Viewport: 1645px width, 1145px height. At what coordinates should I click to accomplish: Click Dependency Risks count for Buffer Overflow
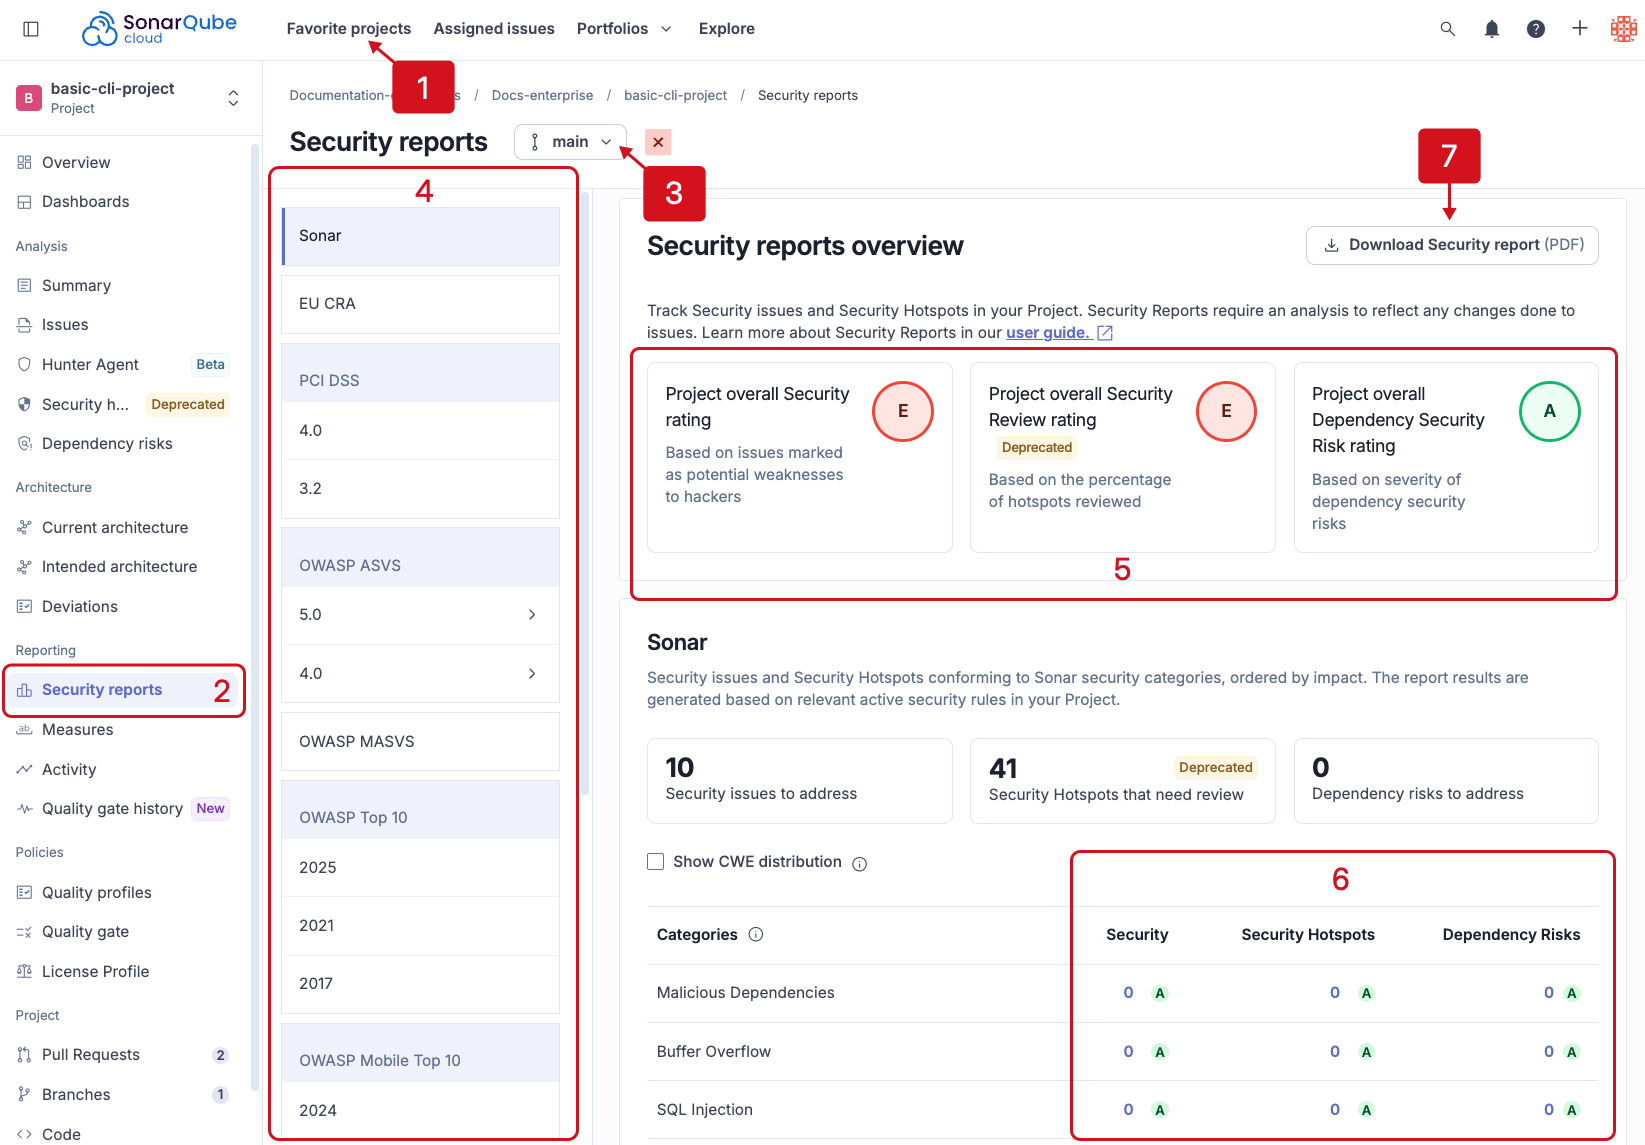pyautogui.click(x=1549, y=1052)
